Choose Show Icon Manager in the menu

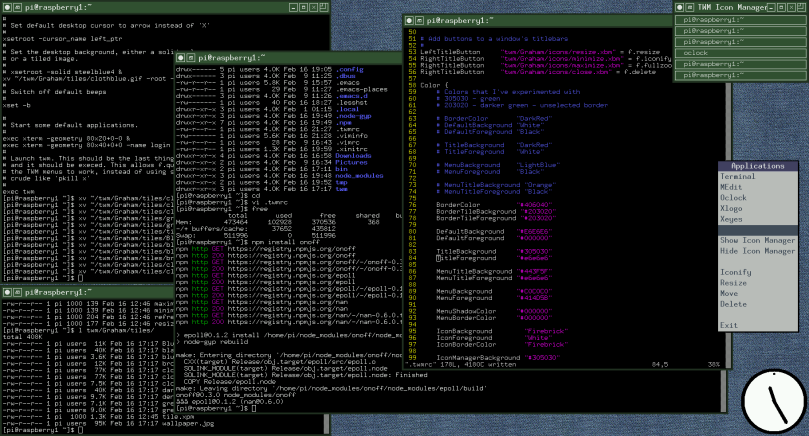[x=758, y=240]
